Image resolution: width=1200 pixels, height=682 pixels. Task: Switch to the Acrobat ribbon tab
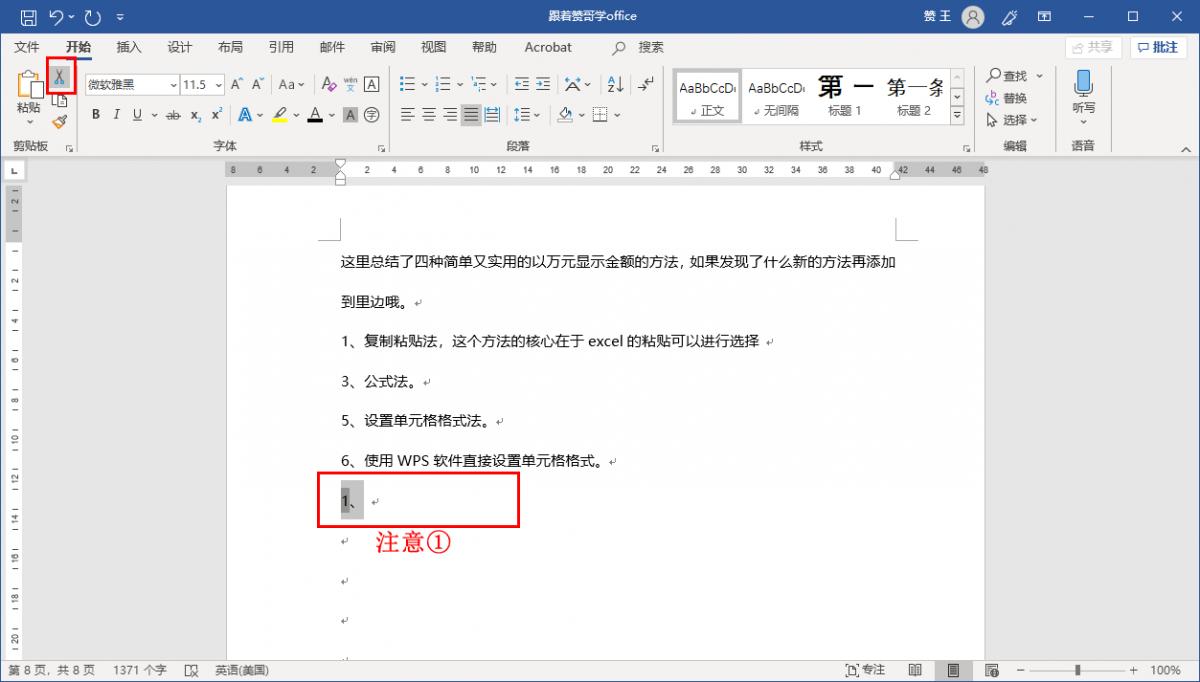tap(547, 47)
